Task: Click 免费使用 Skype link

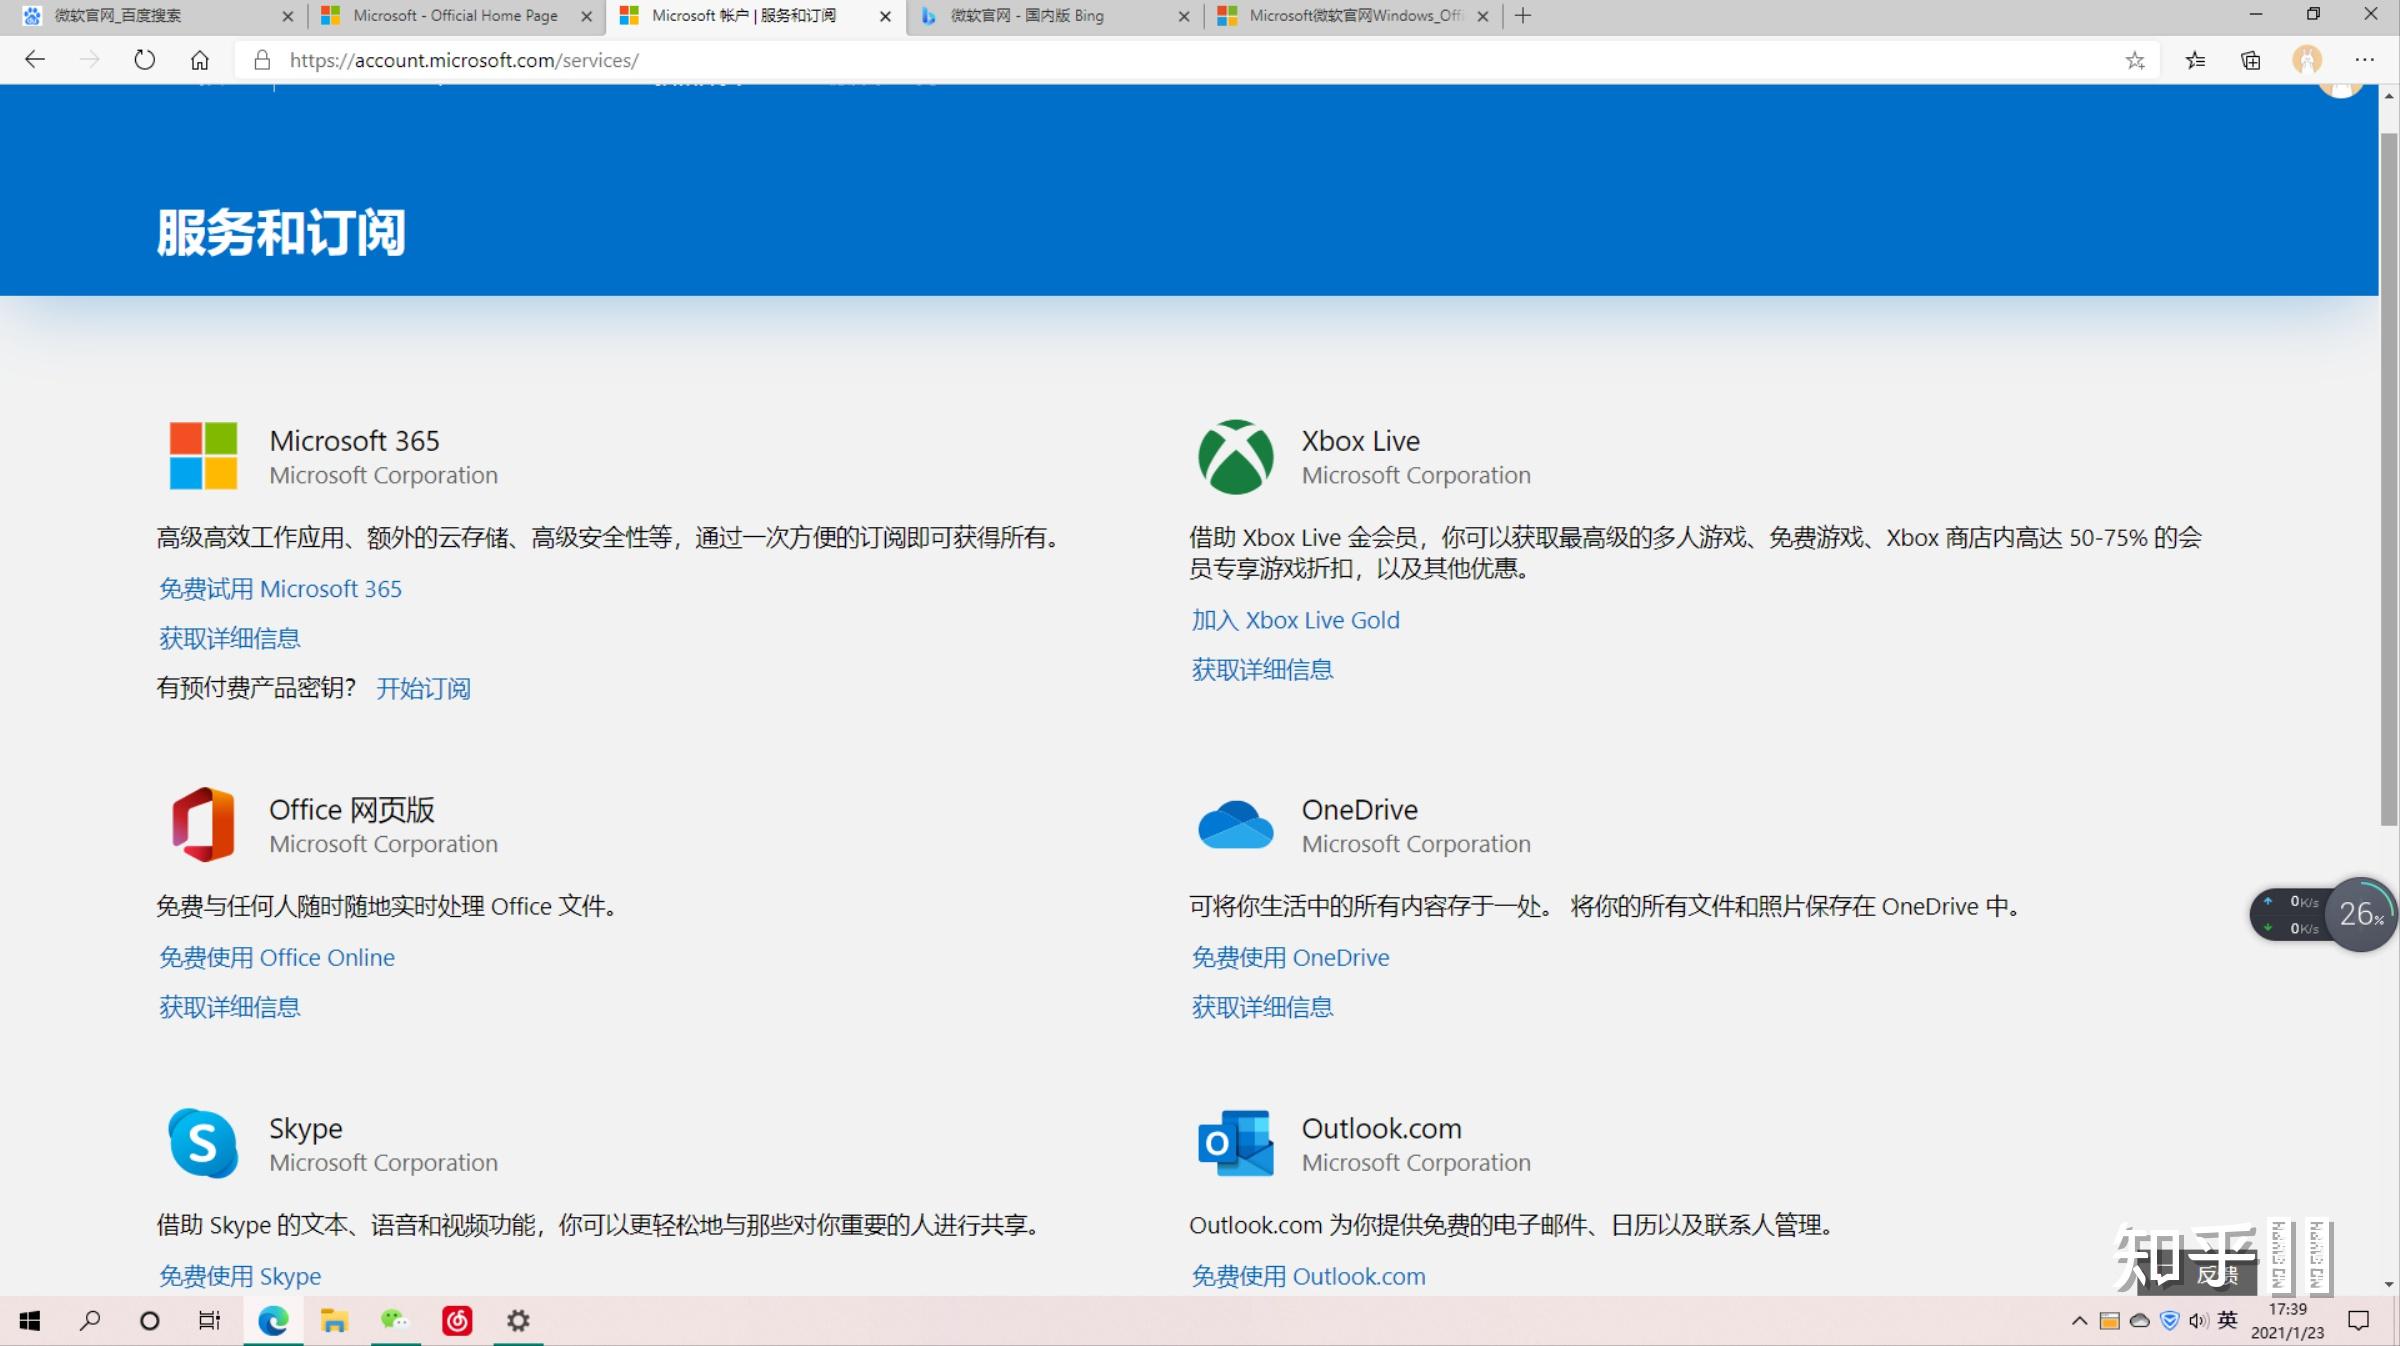Action: [240, 1277]
